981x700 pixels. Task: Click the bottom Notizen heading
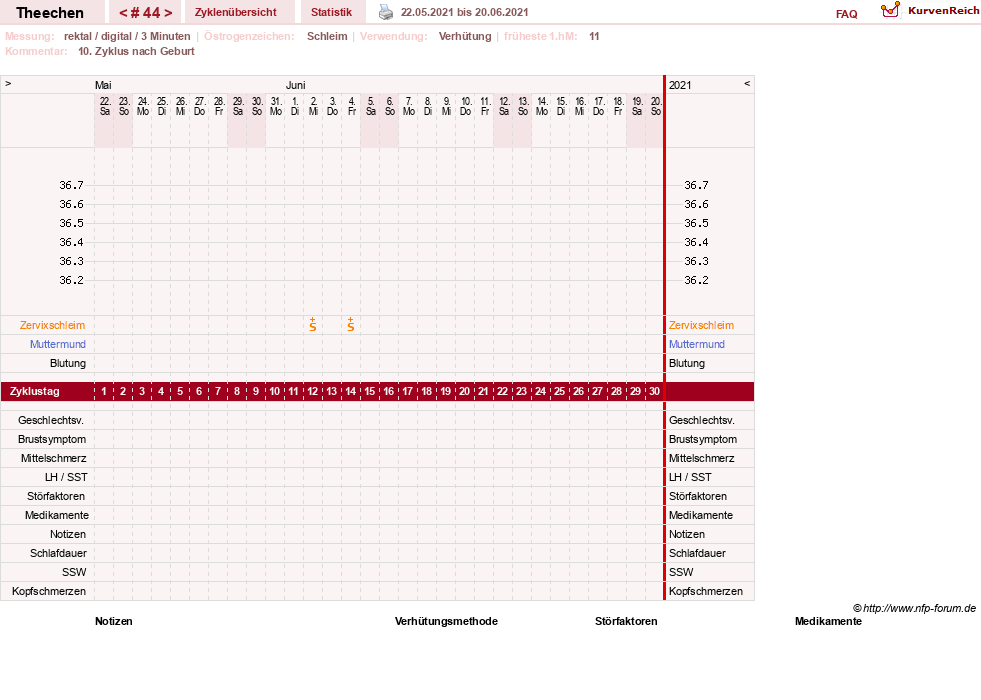114,621
